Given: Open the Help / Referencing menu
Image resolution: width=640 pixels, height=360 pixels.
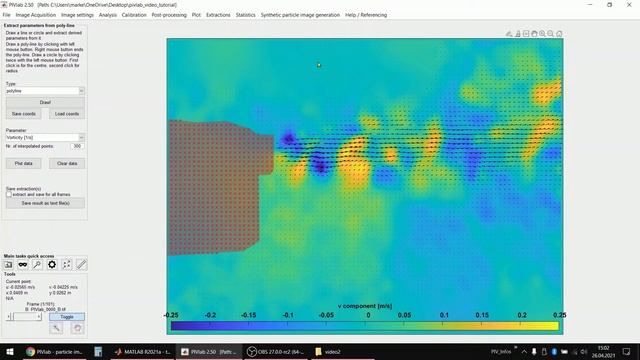Looking at the screenshot, I should point(366,15).
